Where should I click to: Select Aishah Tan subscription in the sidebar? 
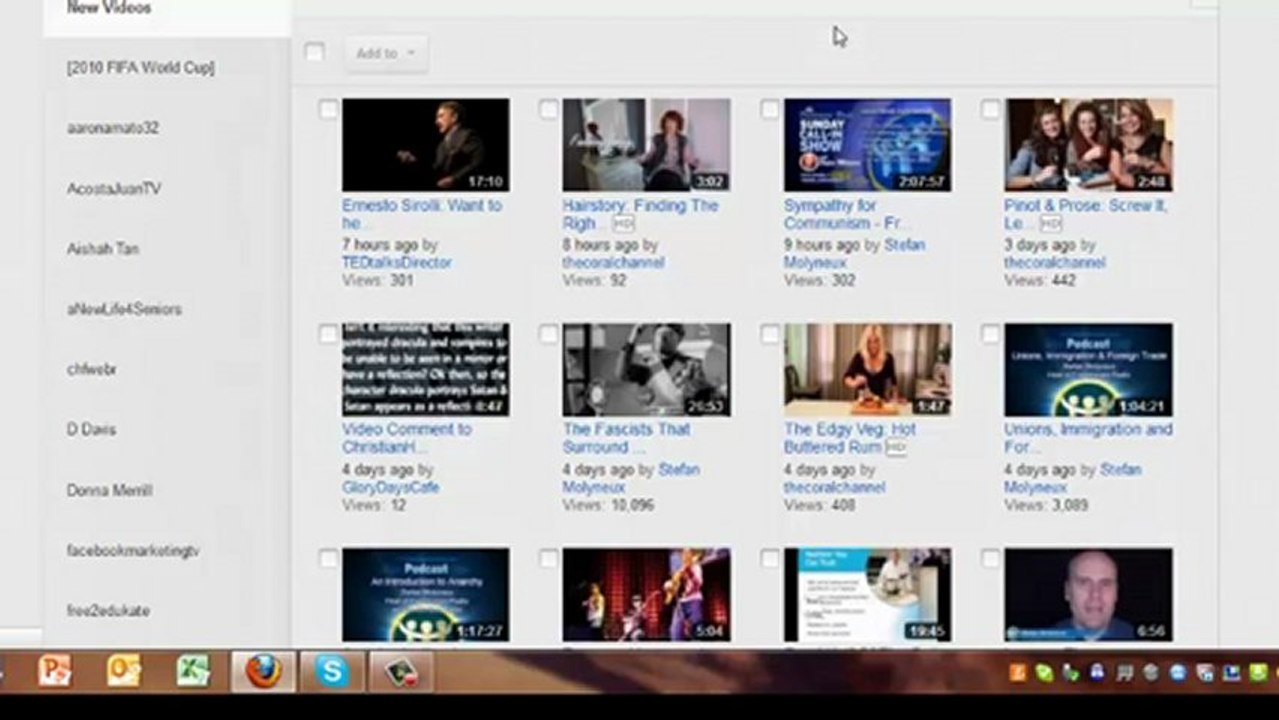103,248
